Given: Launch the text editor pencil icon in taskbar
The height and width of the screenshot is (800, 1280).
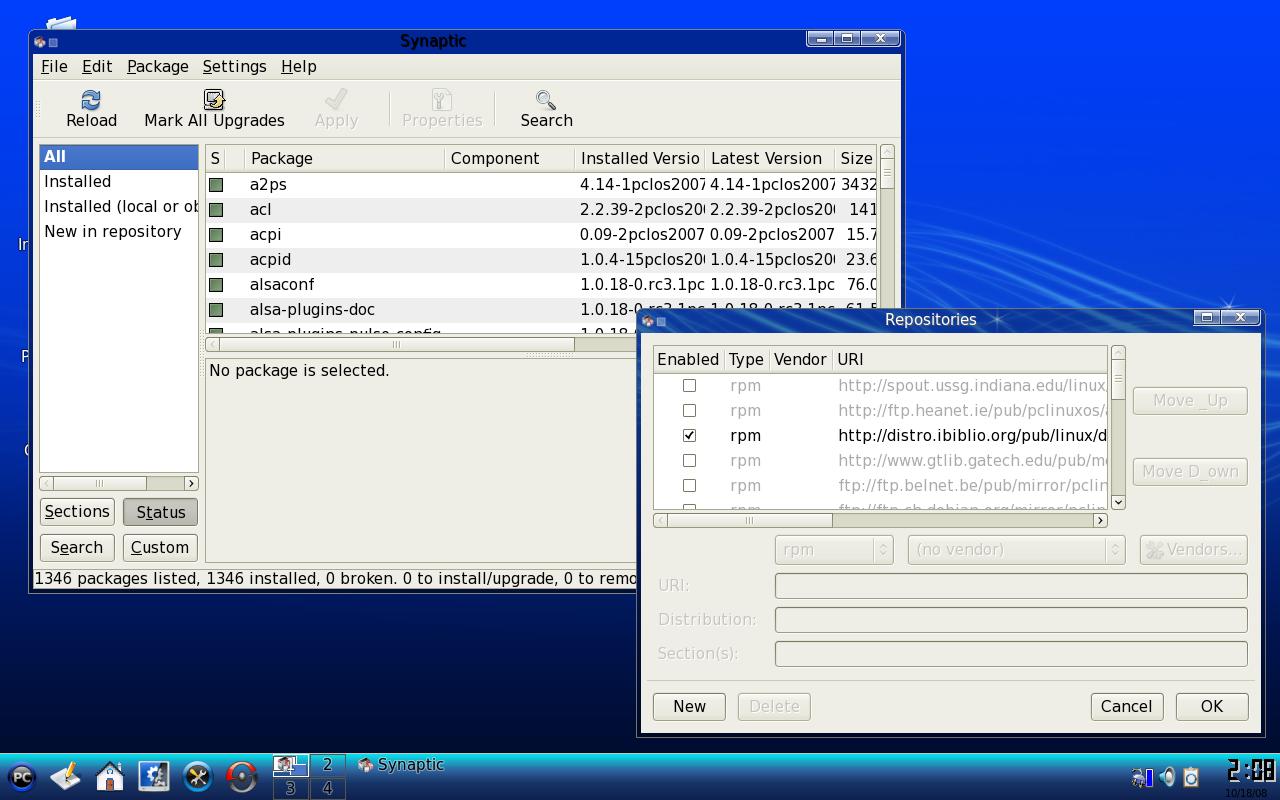Looking at the screenshot, I should coord(66,777).
